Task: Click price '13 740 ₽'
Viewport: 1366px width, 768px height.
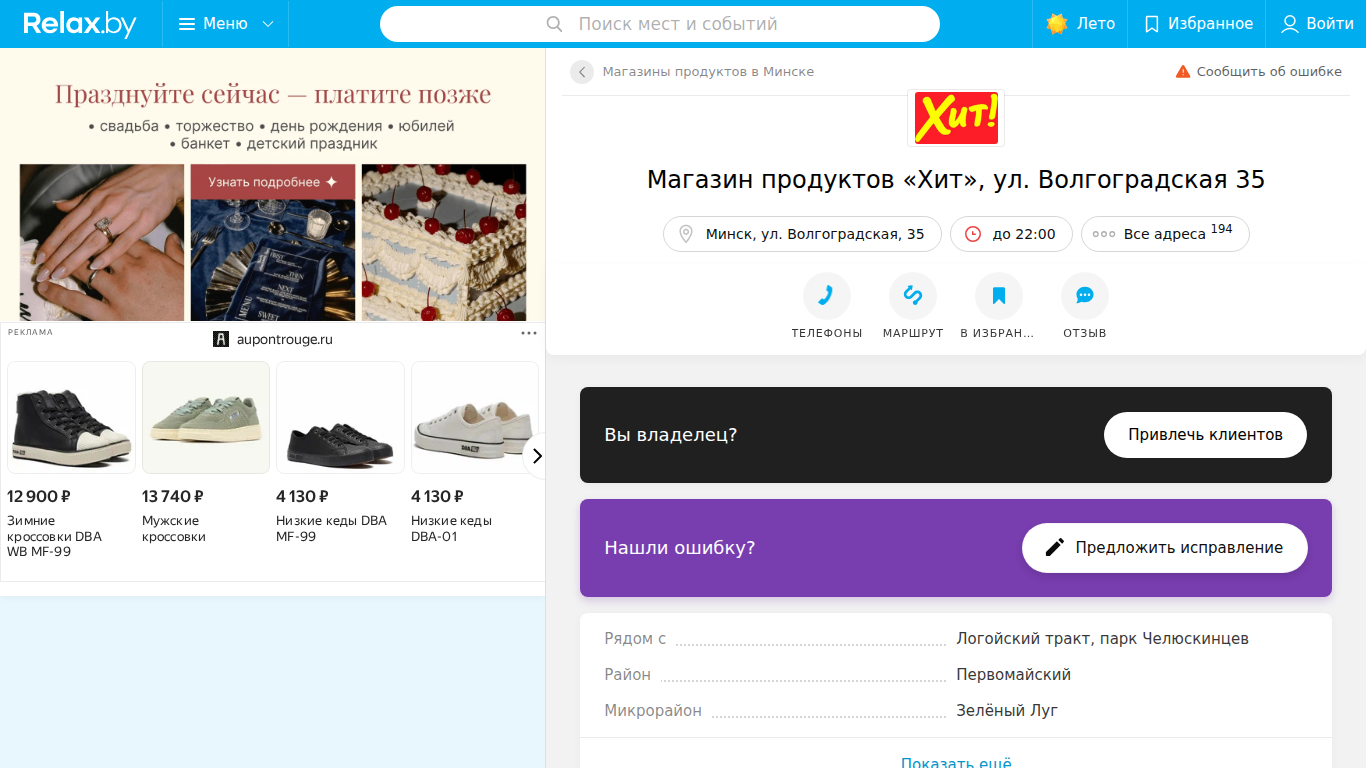Action: 173,496
